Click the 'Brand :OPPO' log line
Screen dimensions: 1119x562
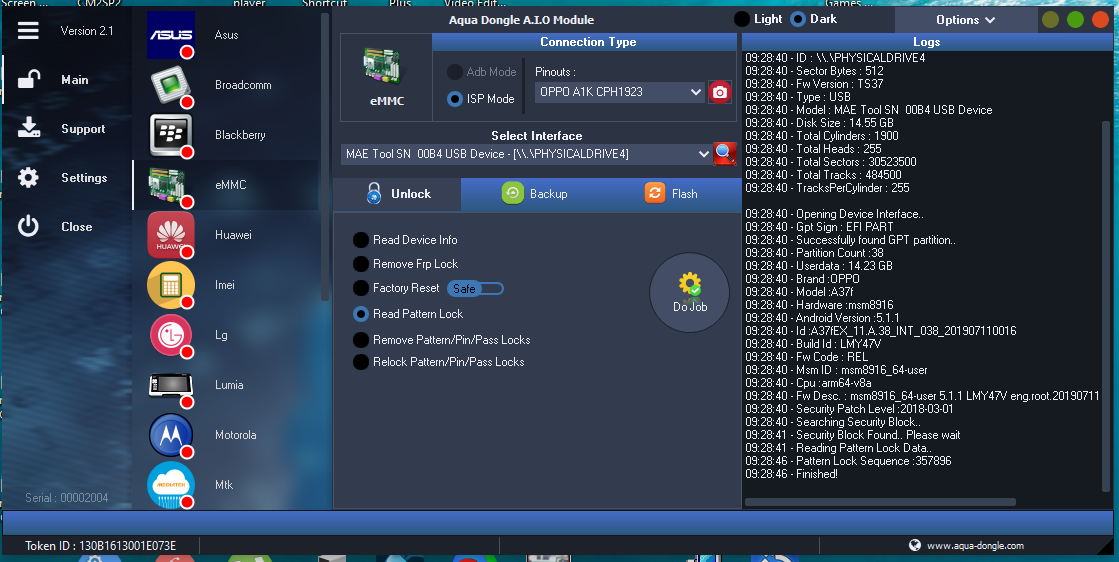pyautogui.click(x=802, y=279)
